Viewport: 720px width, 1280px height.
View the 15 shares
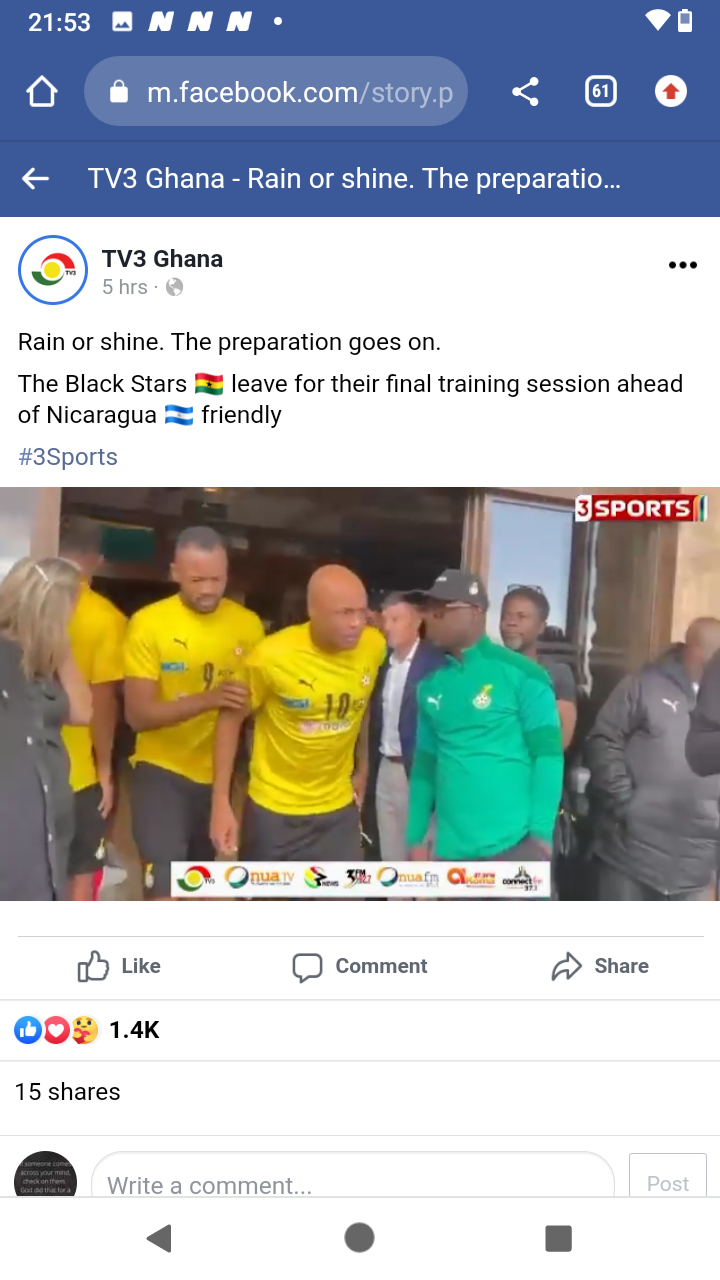pyautogui.click(x=68, y=1092)
